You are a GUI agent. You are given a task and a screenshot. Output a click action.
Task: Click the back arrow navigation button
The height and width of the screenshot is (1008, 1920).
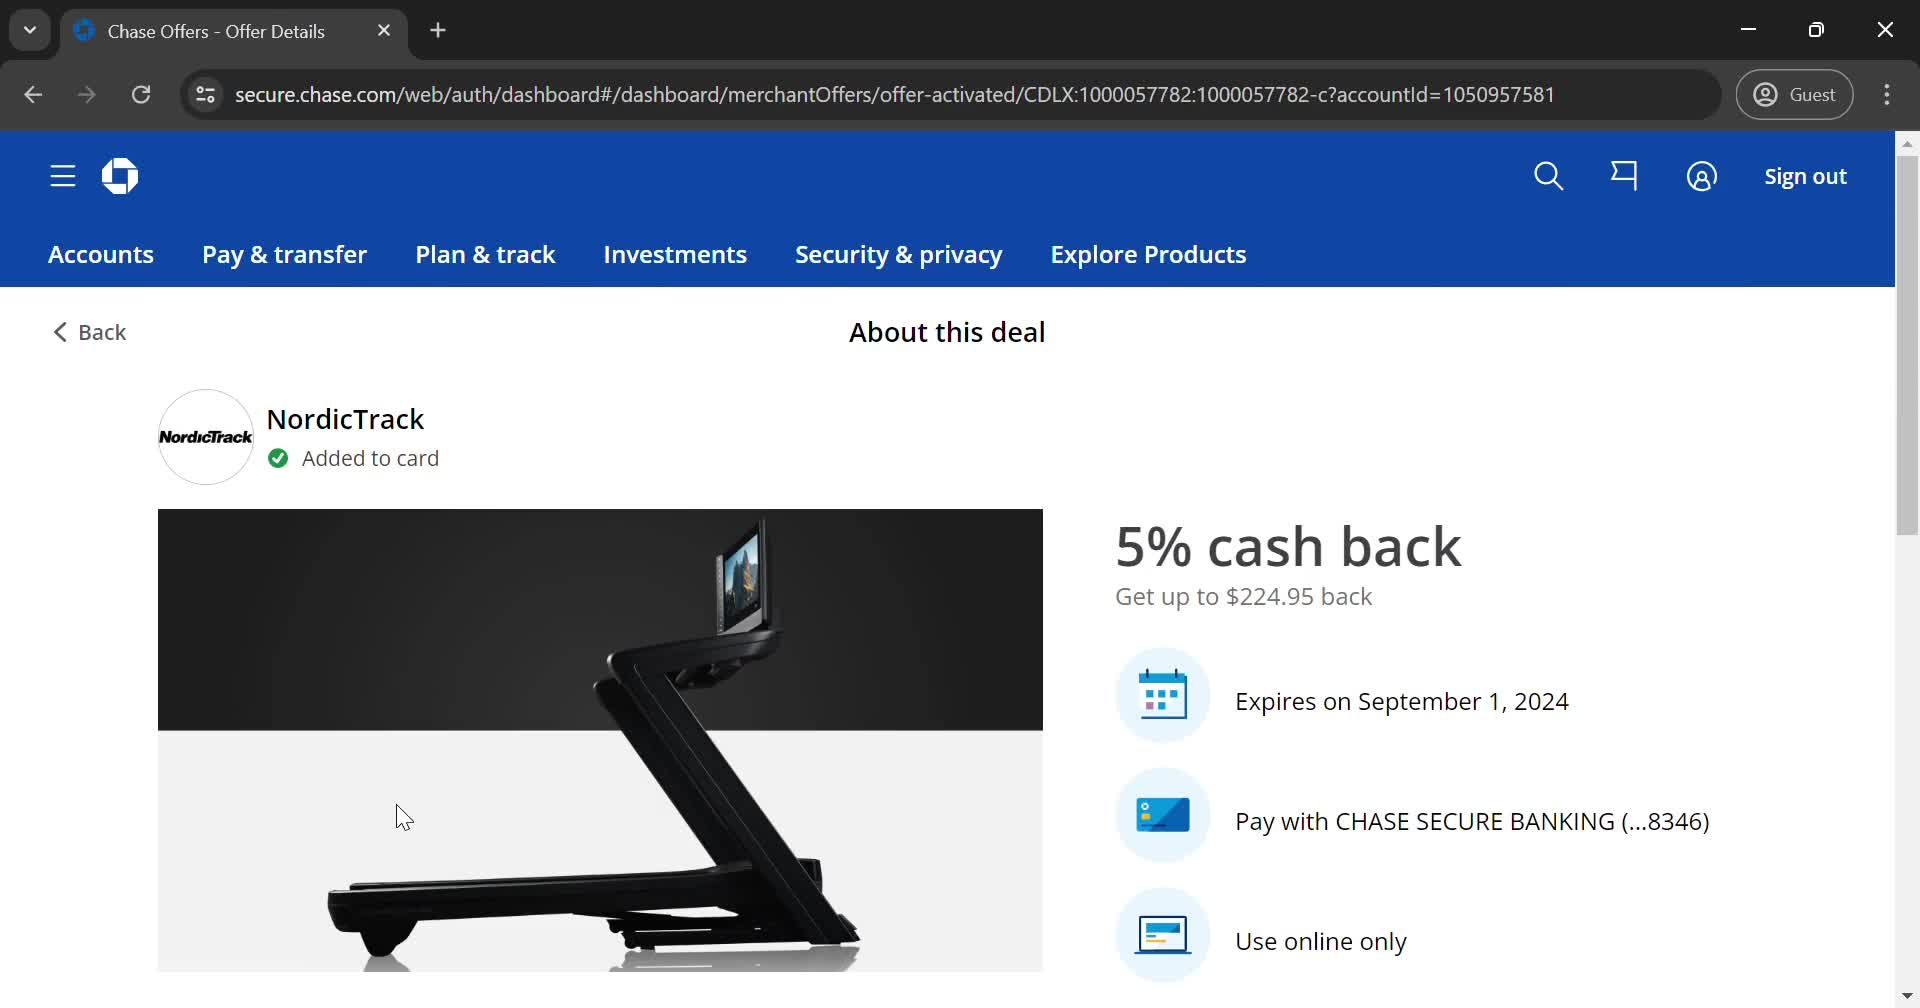[x=33, y=94]
